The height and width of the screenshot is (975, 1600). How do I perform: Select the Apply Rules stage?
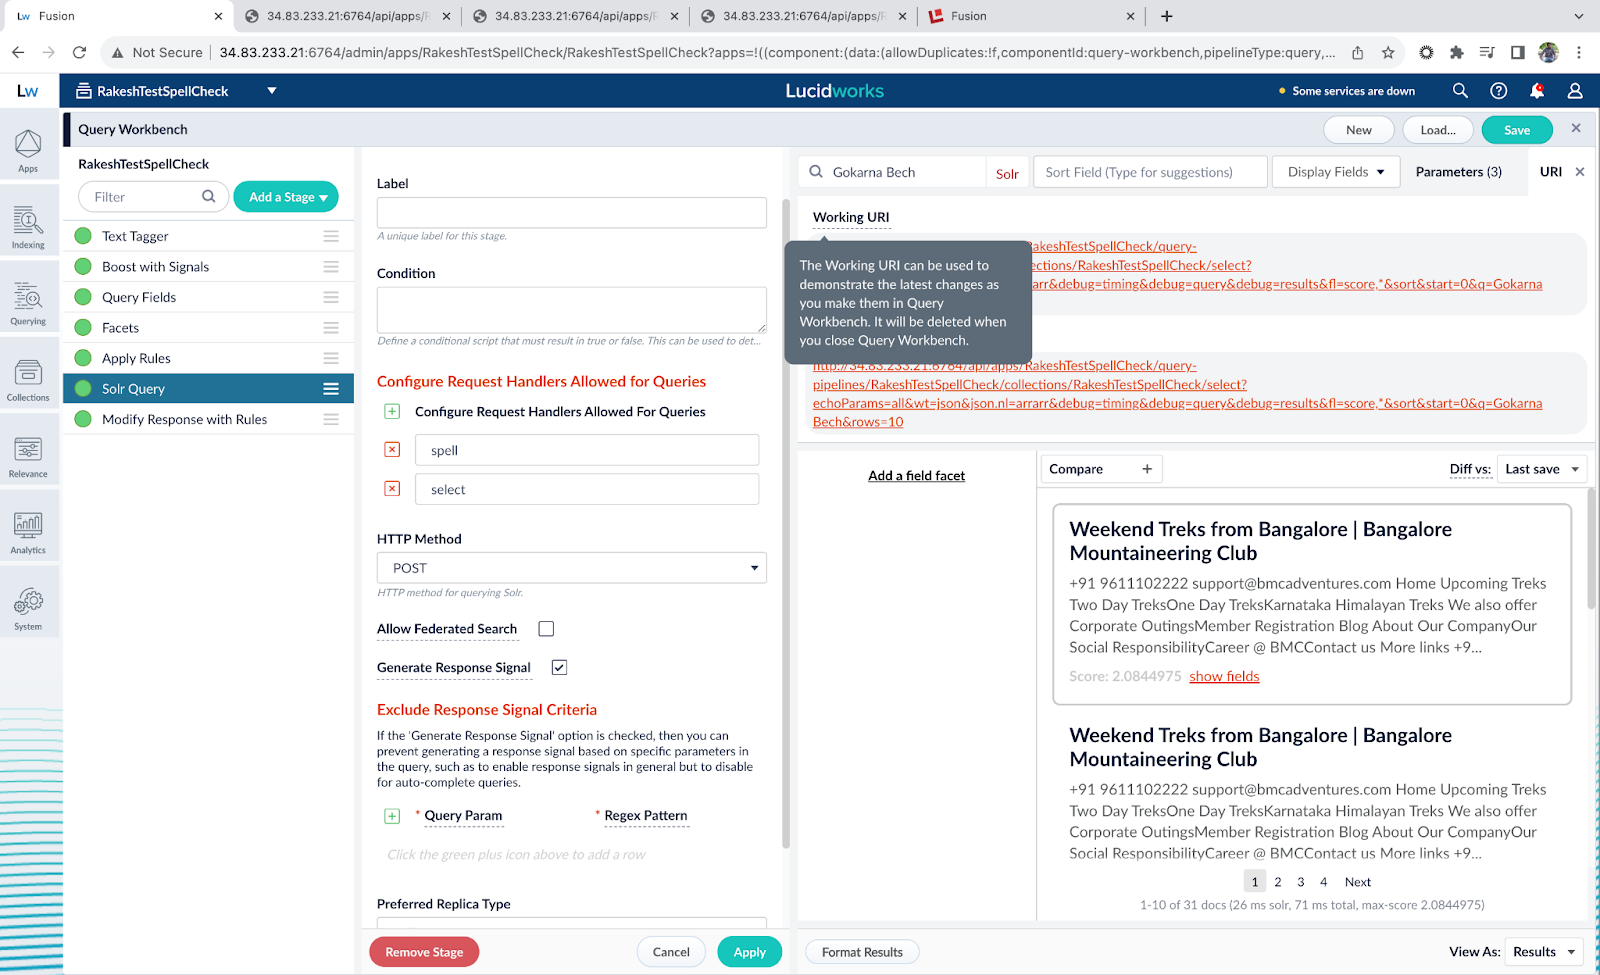pyautogui.click(x=208, y=358)
